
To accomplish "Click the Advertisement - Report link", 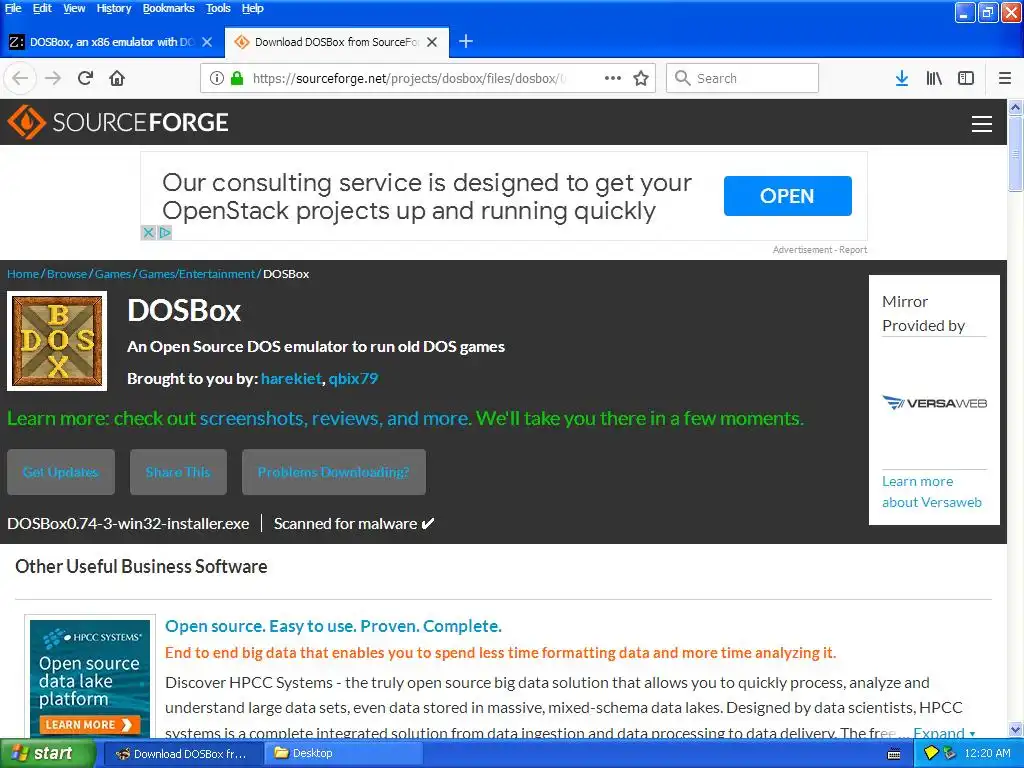I will (820, 249).
